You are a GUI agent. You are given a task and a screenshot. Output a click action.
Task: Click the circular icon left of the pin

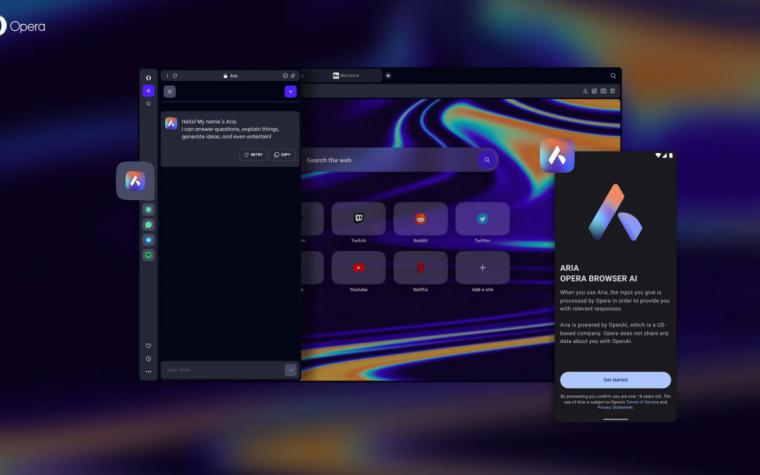285,76
